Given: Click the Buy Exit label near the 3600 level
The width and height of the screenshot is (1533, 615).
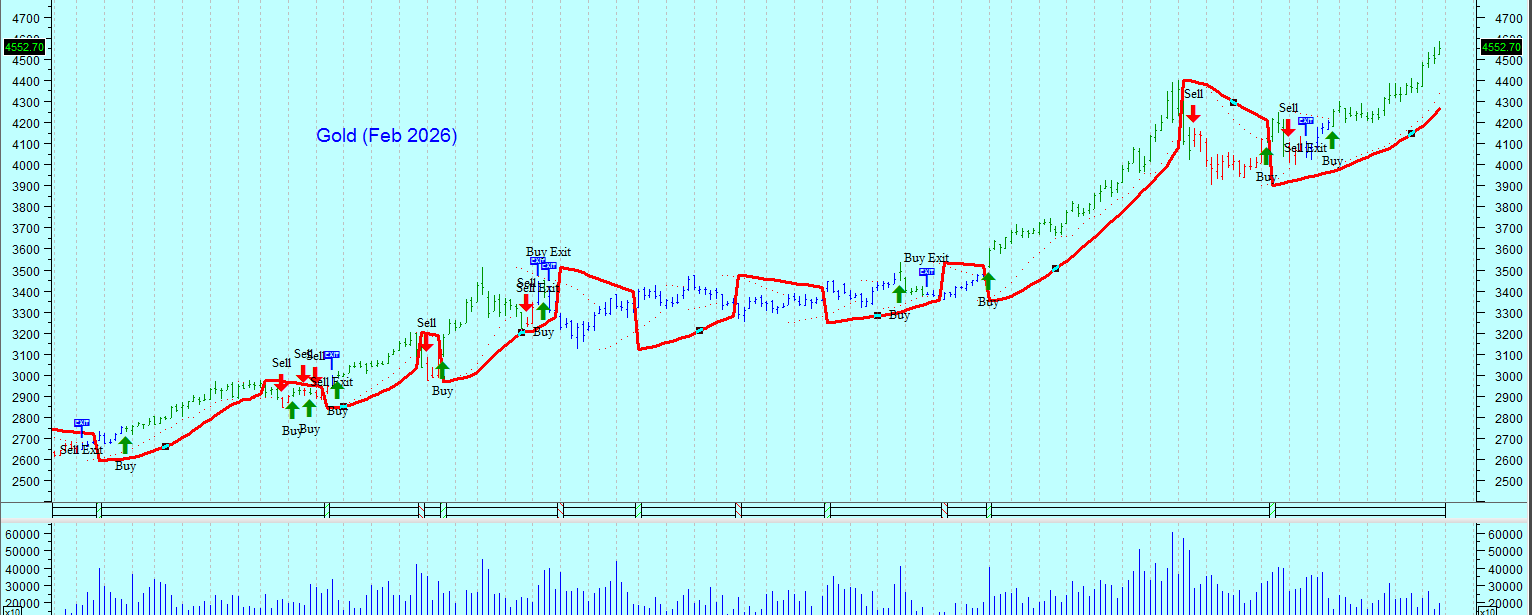Looking at the screenshot, I should (x=548, y=252).
